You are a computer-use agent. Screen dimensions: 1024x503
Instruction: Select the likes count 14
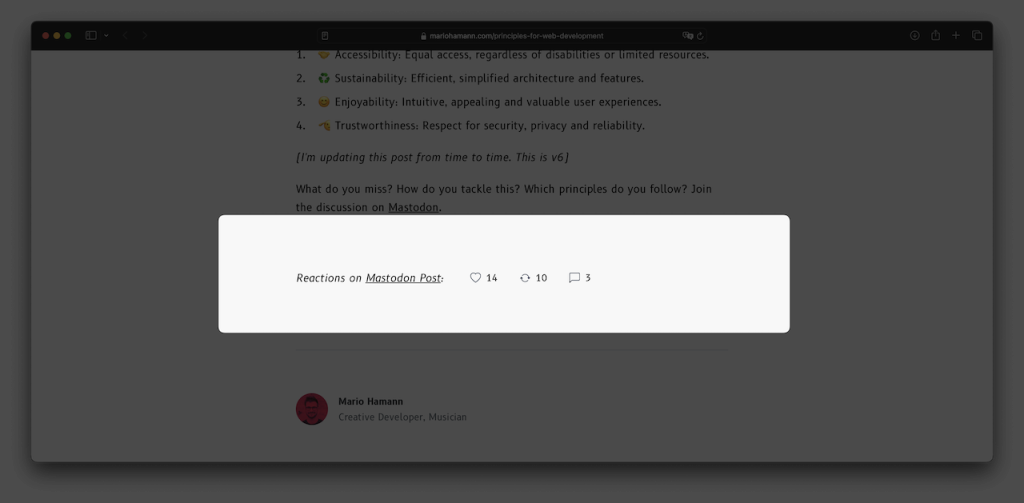point(492,278)
